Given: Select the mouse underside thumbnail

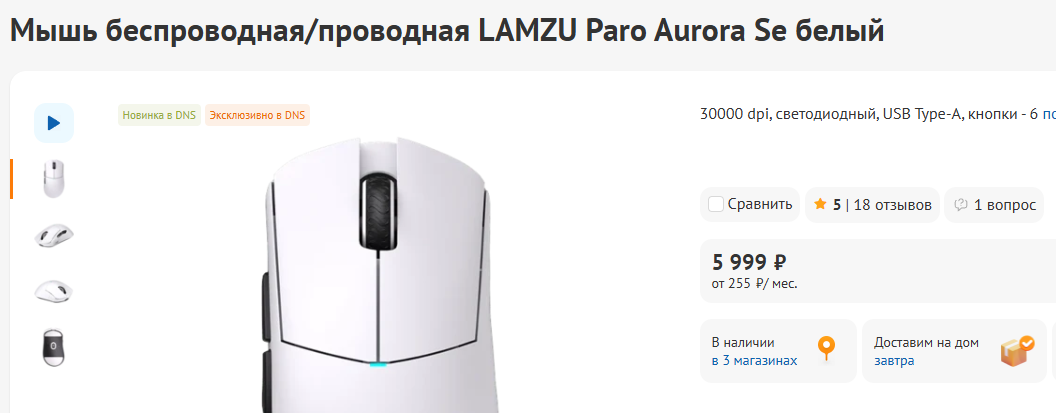Looking at the screenshot, I should point(54,348).
